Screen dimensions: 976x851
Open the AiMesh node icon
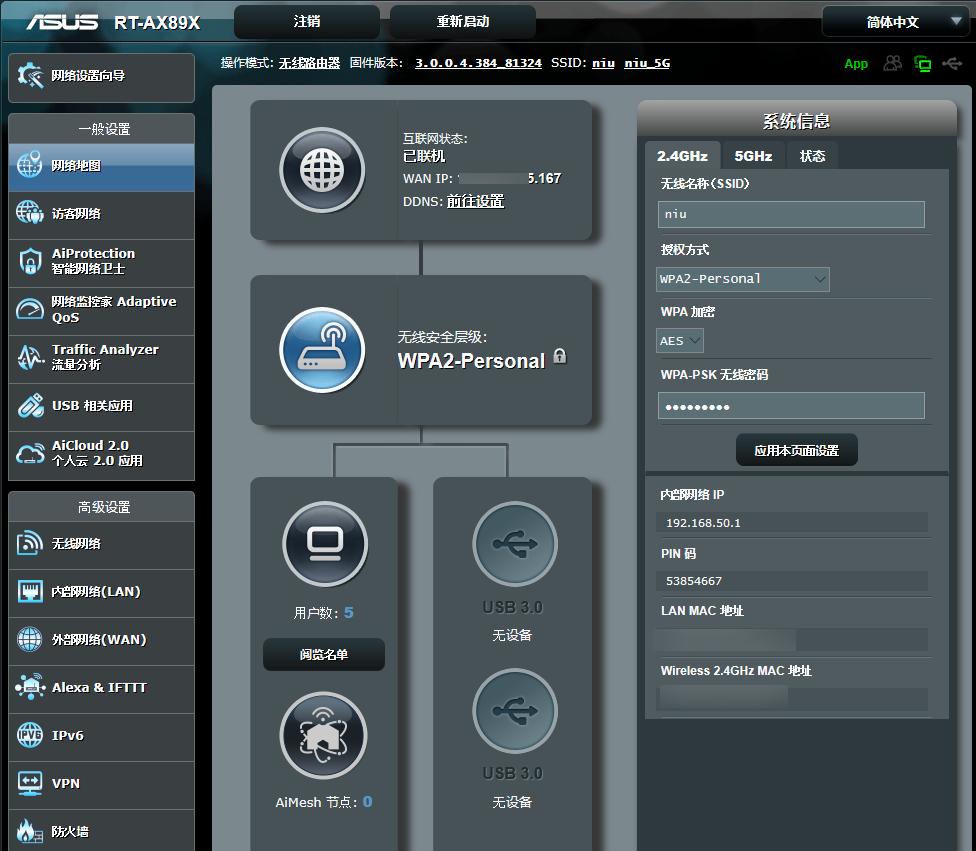[x=323, y=735]
